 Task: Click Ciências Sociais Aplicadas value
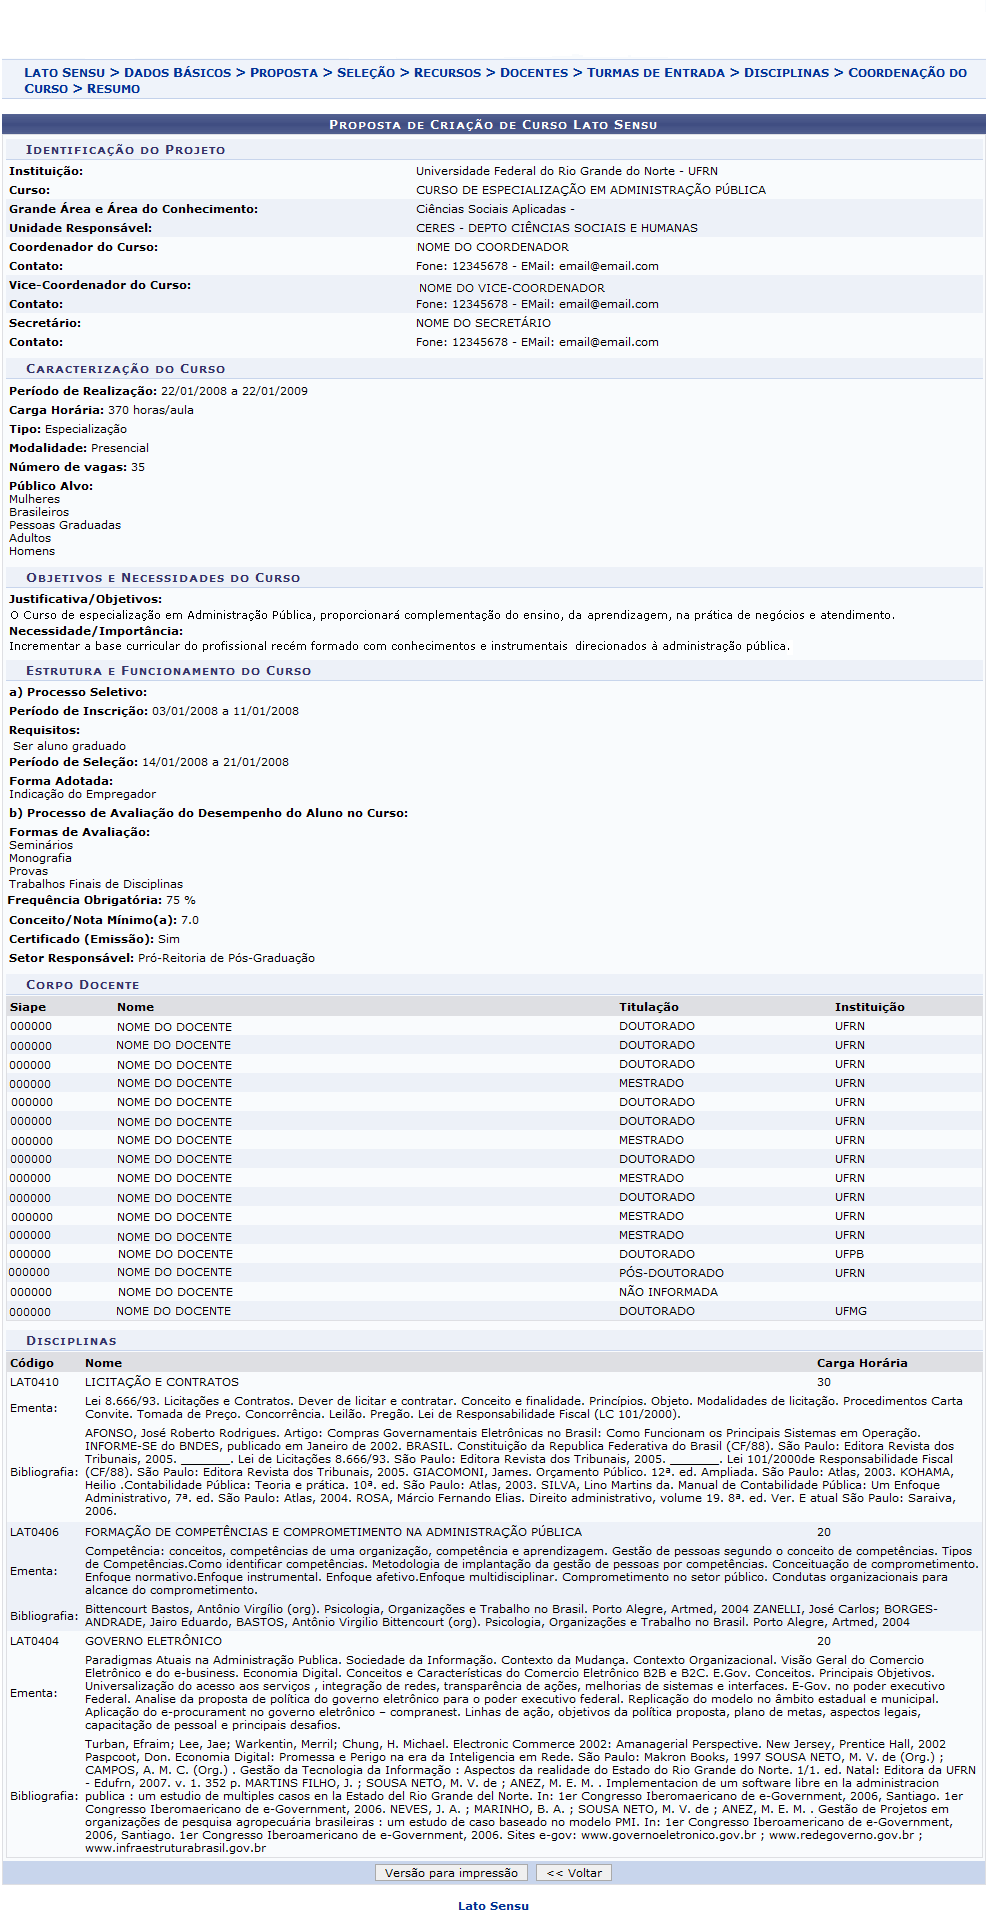(x=495, y=209)
